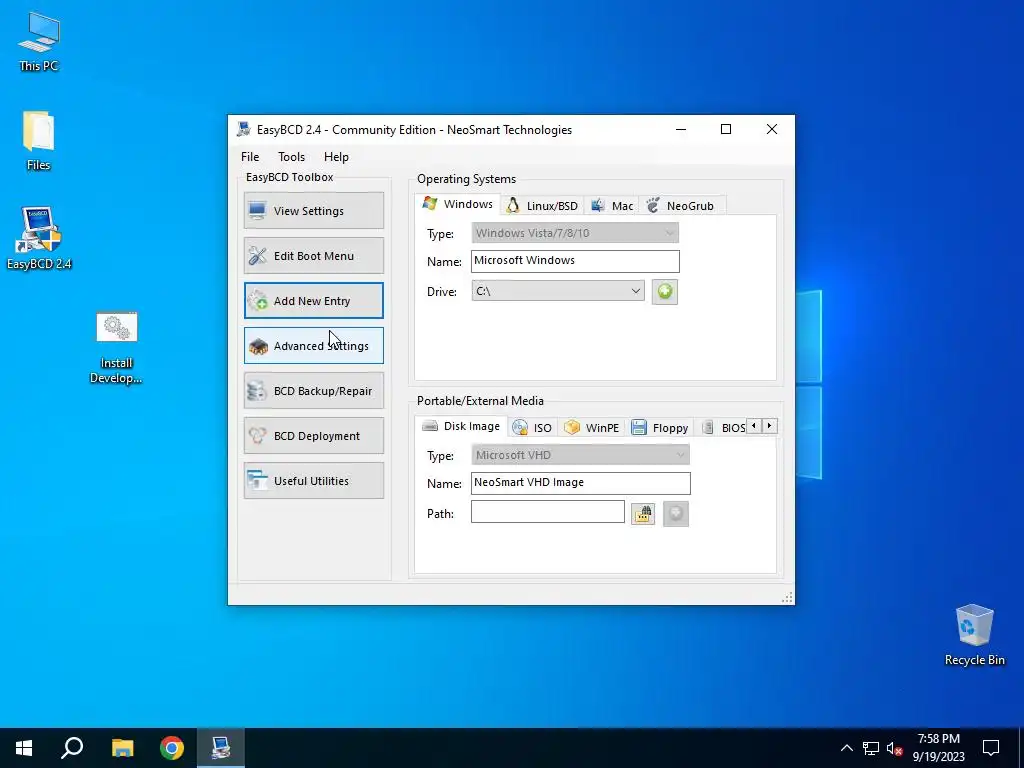The width and height of the screenshot is (1024, 768).
Task: Go to BCD Backup/Repair
Action: (313, 391)
